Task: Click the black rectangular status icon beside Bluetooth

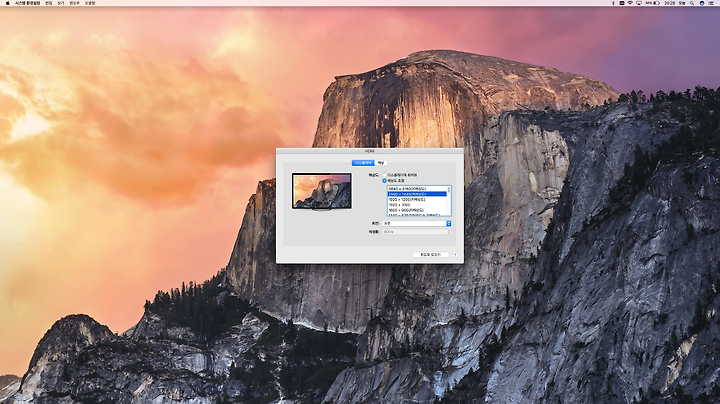Action: [622, 3]
